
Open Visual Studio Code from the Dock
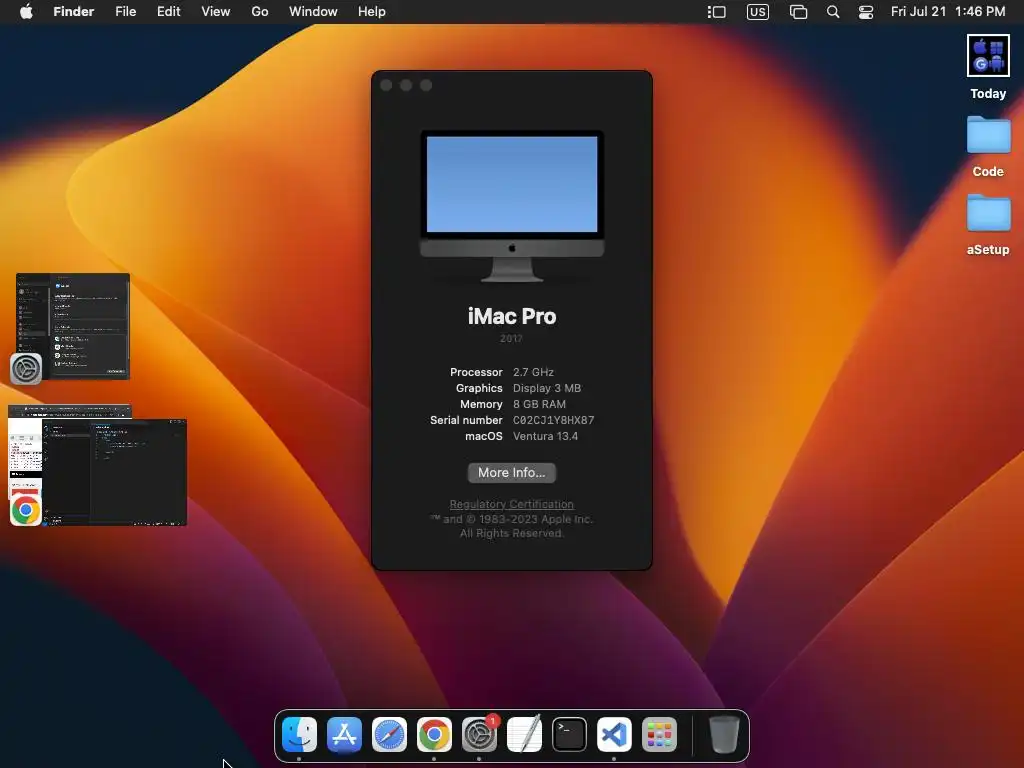(615, 735)
